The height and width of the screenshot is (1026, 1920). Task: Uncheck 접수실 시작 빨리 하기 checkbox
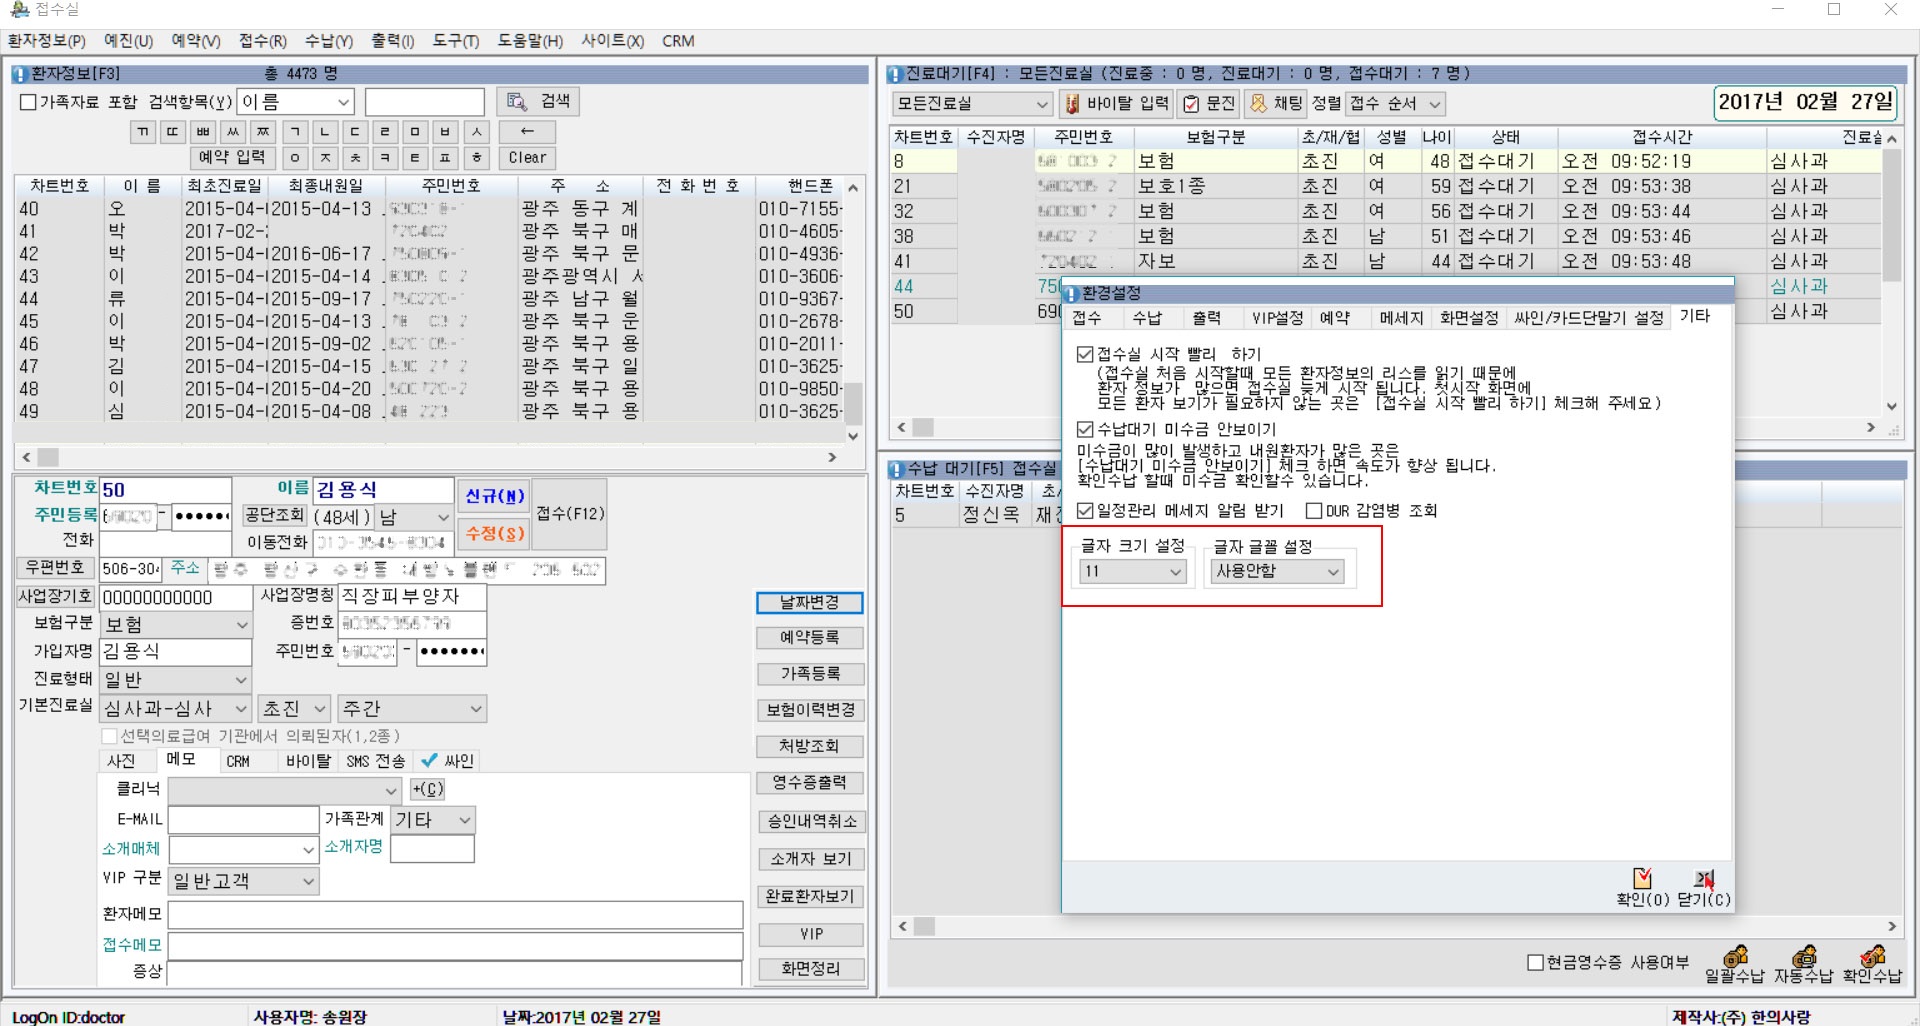coord(1085,355)
